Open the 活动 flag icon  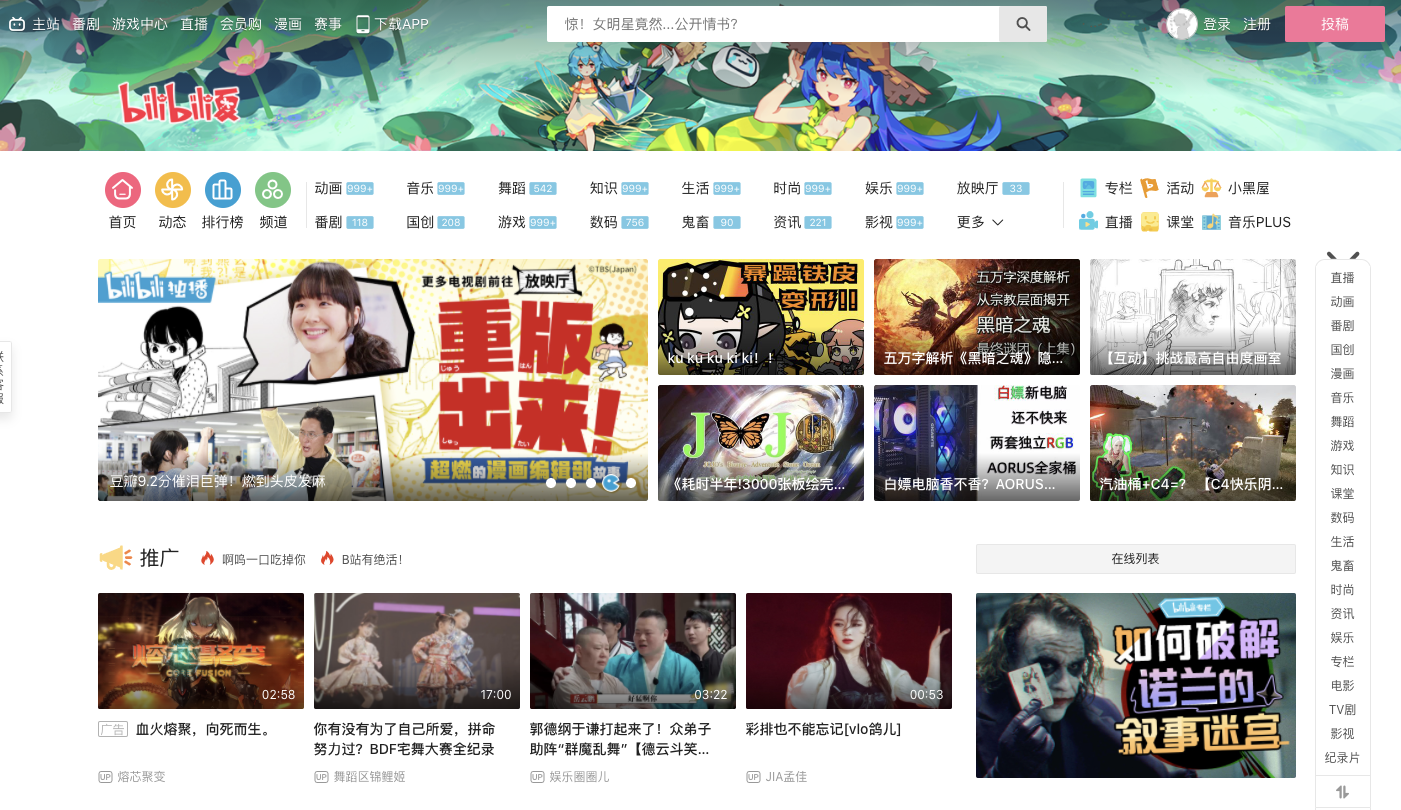click(1150, 188)
